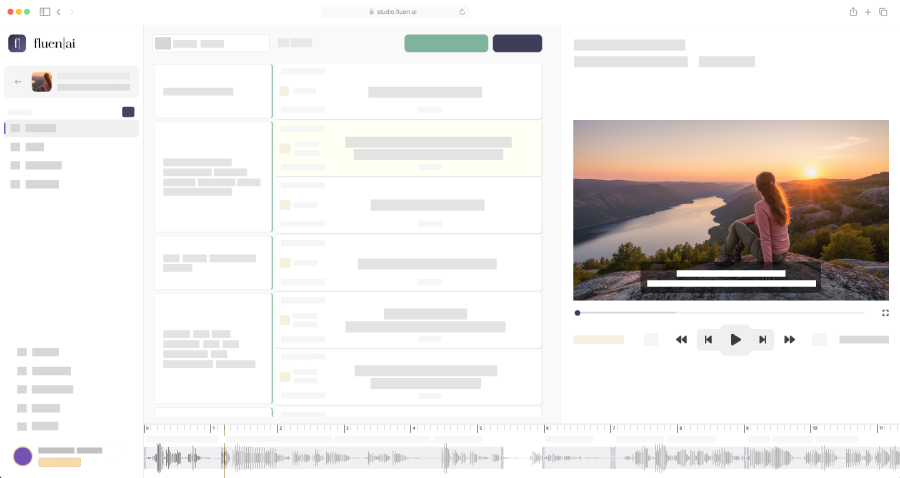Click timeline ruler mark 3
Screen dimensions: 900x478
click(x=346, y=428)
